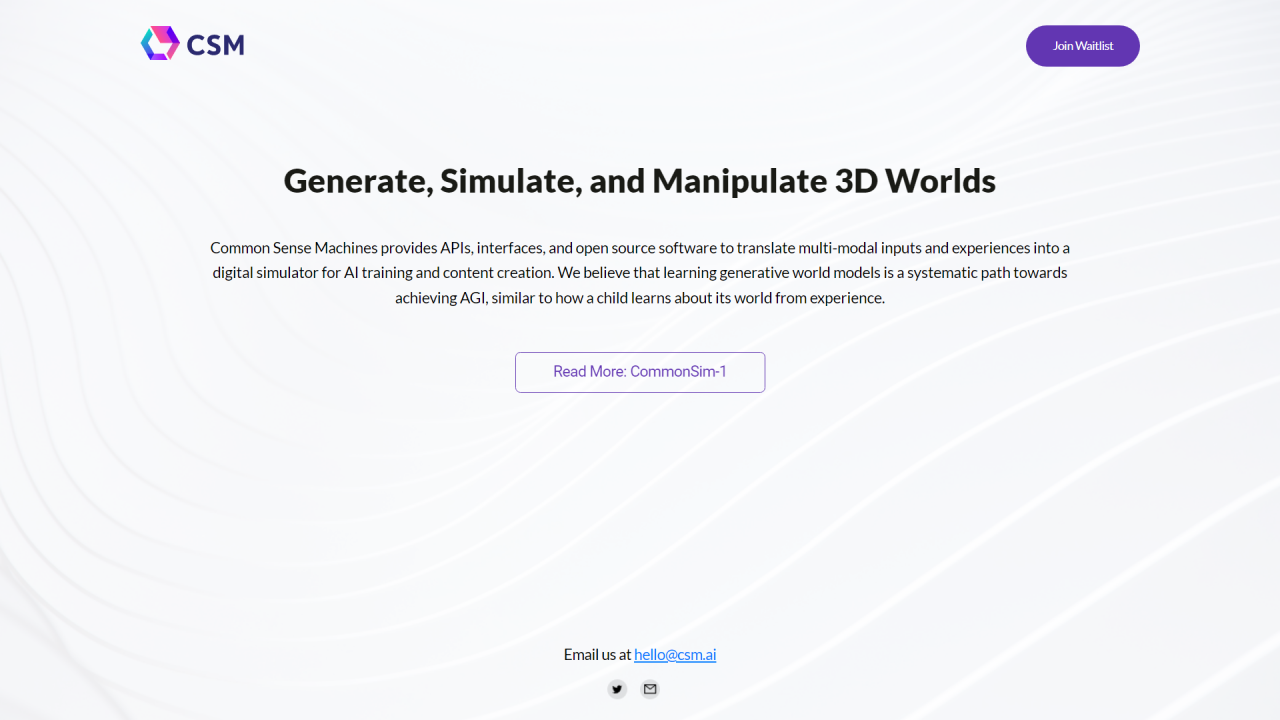This screenshot has width=1280, height=720.
Task: Click "Common Sense Machines" in the paragraph
Action: [x=293, y=248]
